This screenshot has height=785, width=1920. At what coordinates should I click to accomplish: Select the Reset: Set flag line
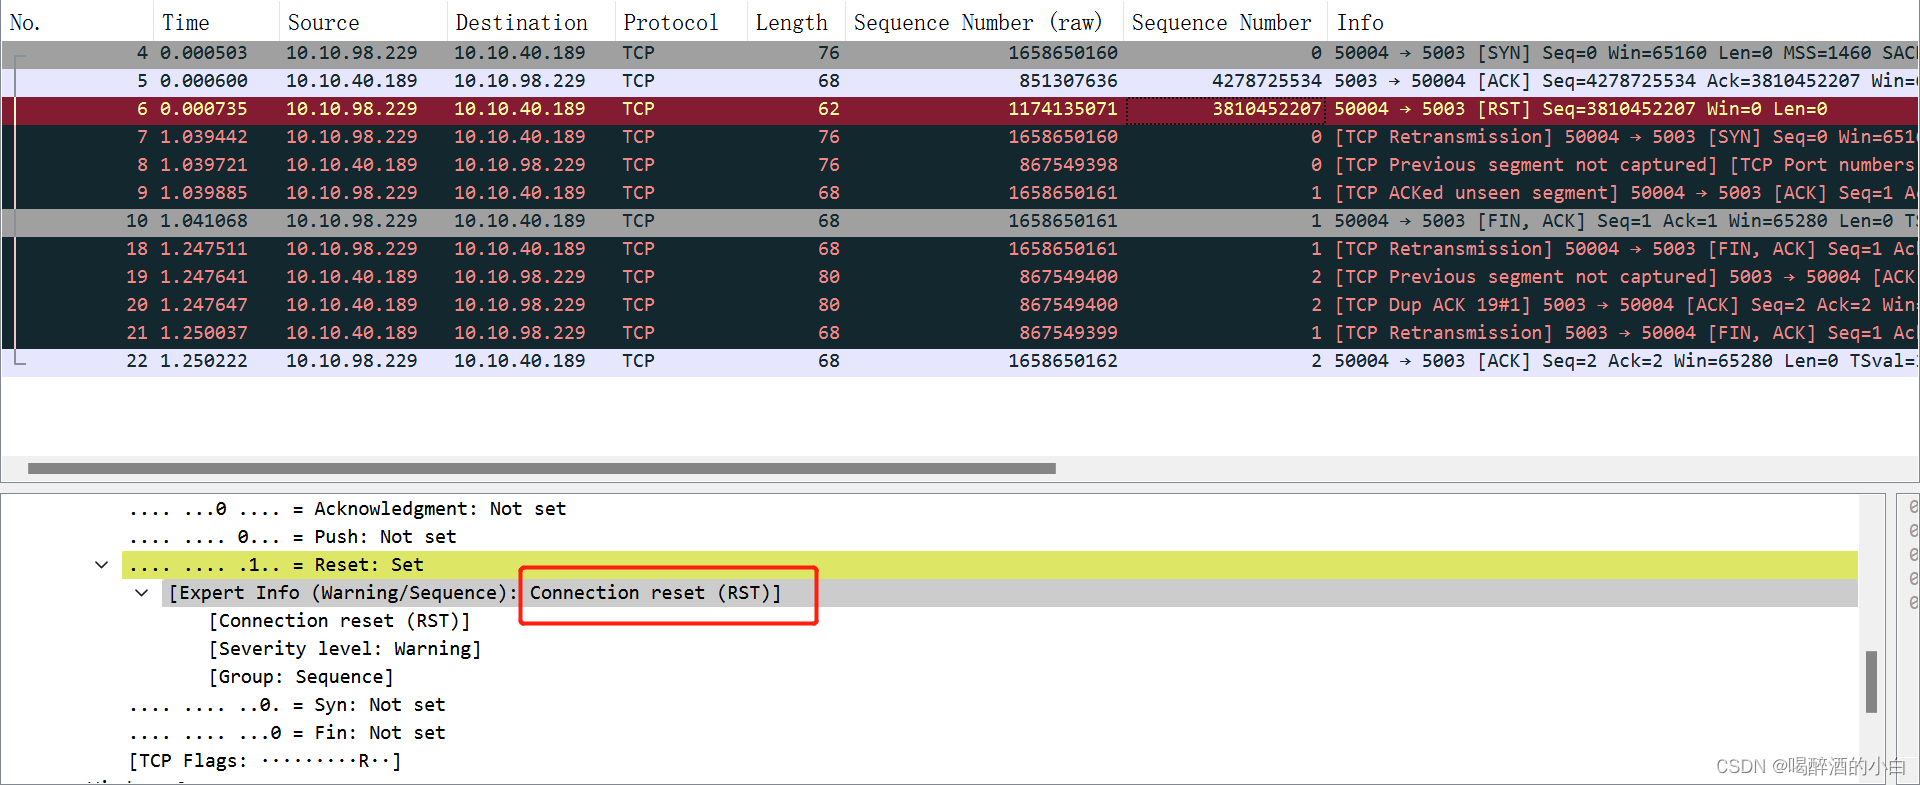pyautogui.click(x=990, y=565)
